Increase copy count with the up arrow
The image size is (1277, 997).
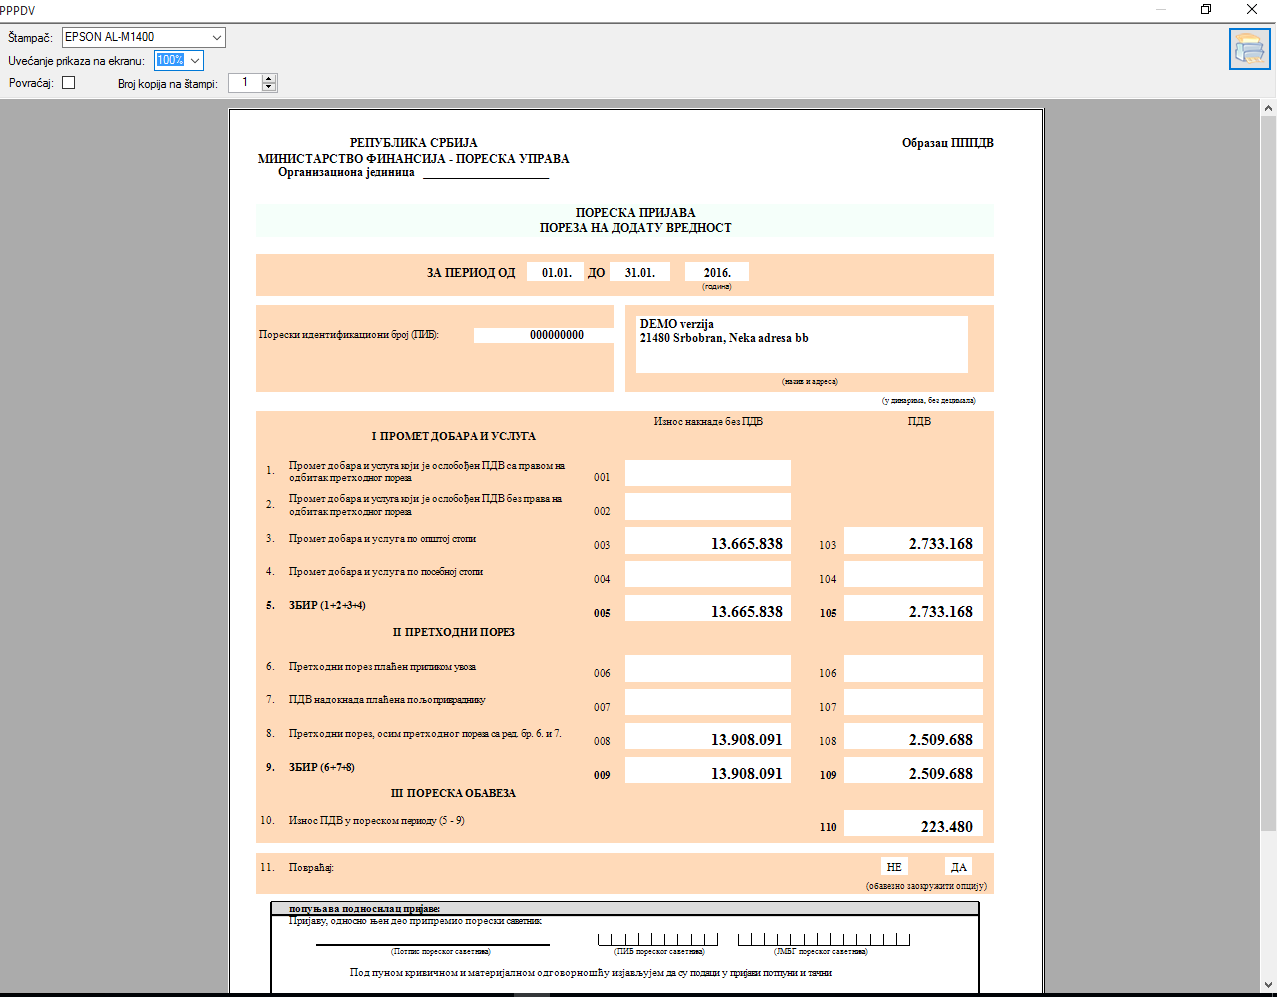[269, 79]
